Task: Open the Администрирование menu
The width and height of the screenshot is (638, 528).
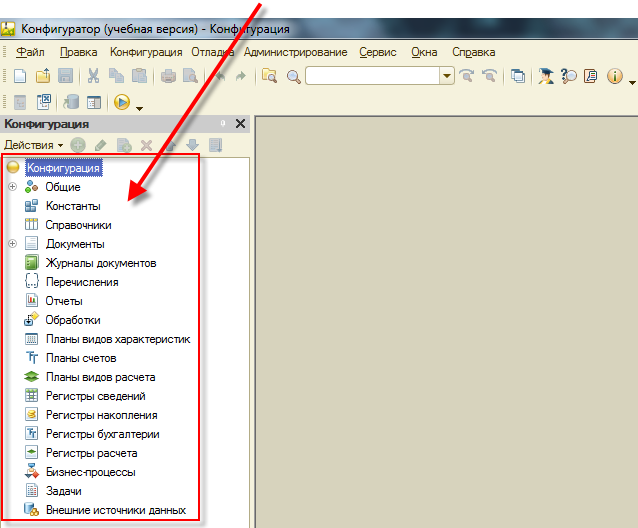Action: pyautogui.click(x=295, y=52)
